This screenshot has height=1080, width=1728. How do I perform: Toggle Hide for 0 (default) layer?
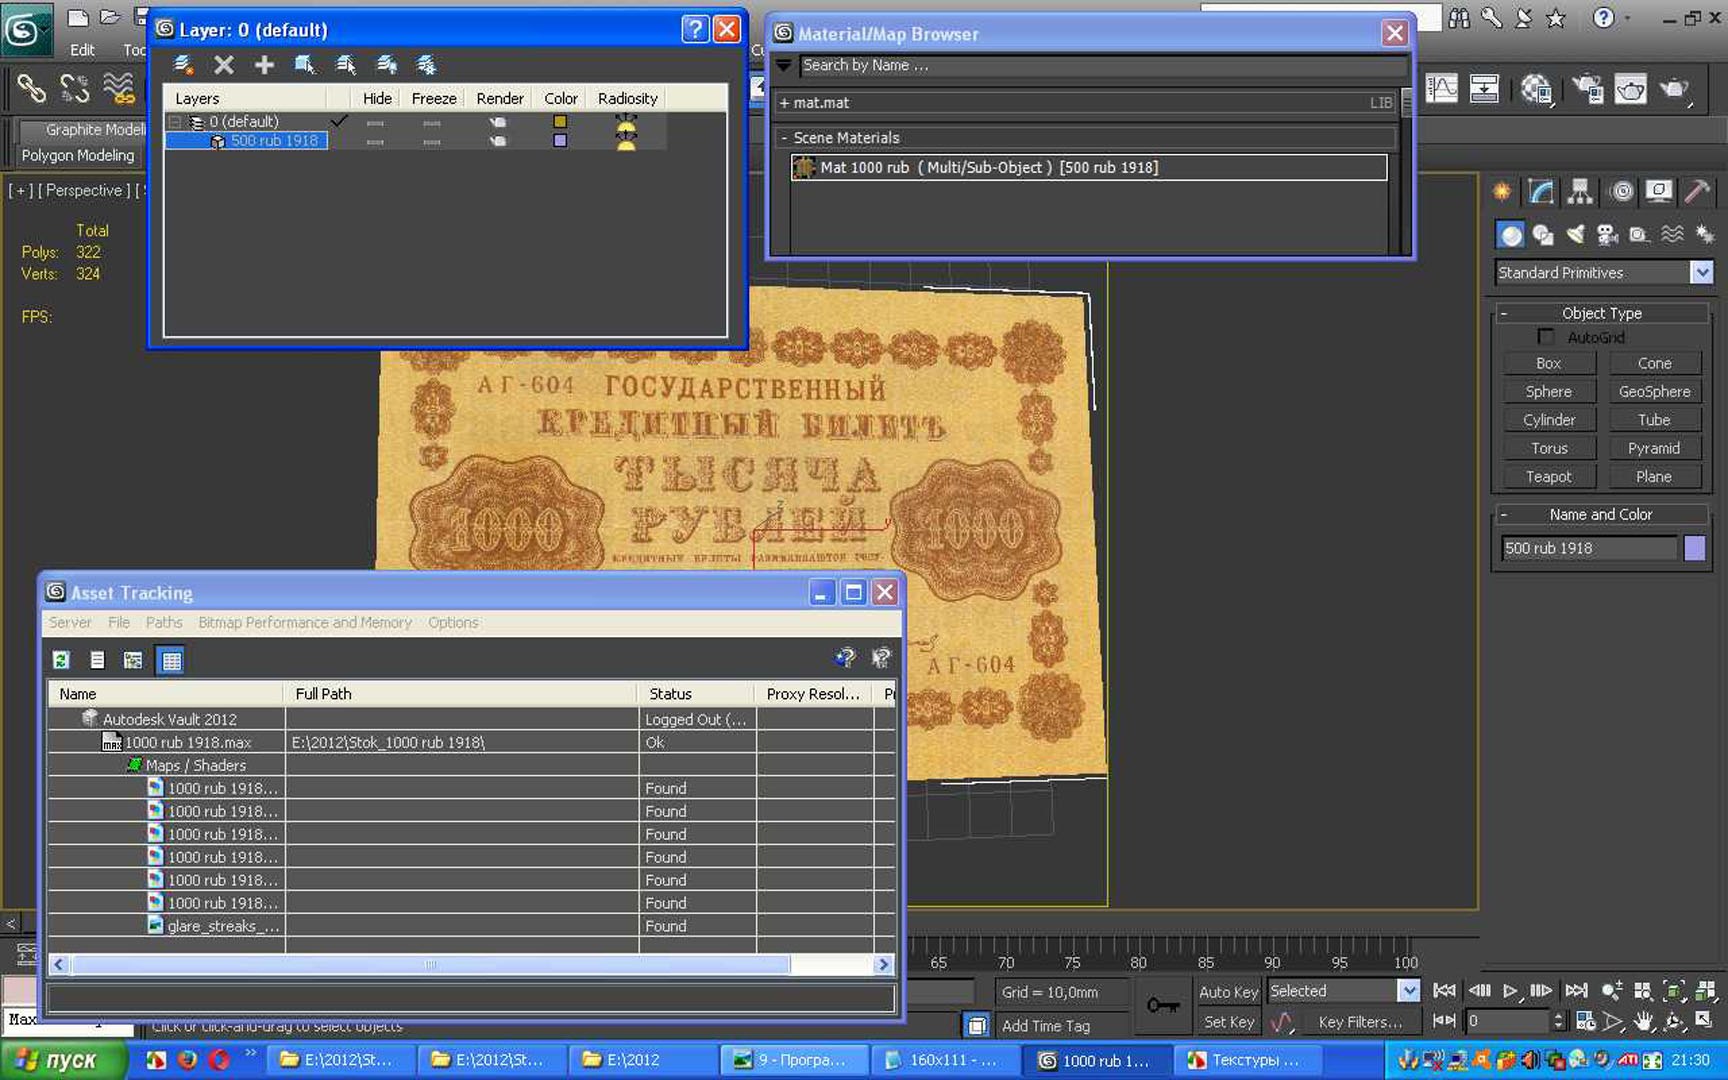point(375,122)
